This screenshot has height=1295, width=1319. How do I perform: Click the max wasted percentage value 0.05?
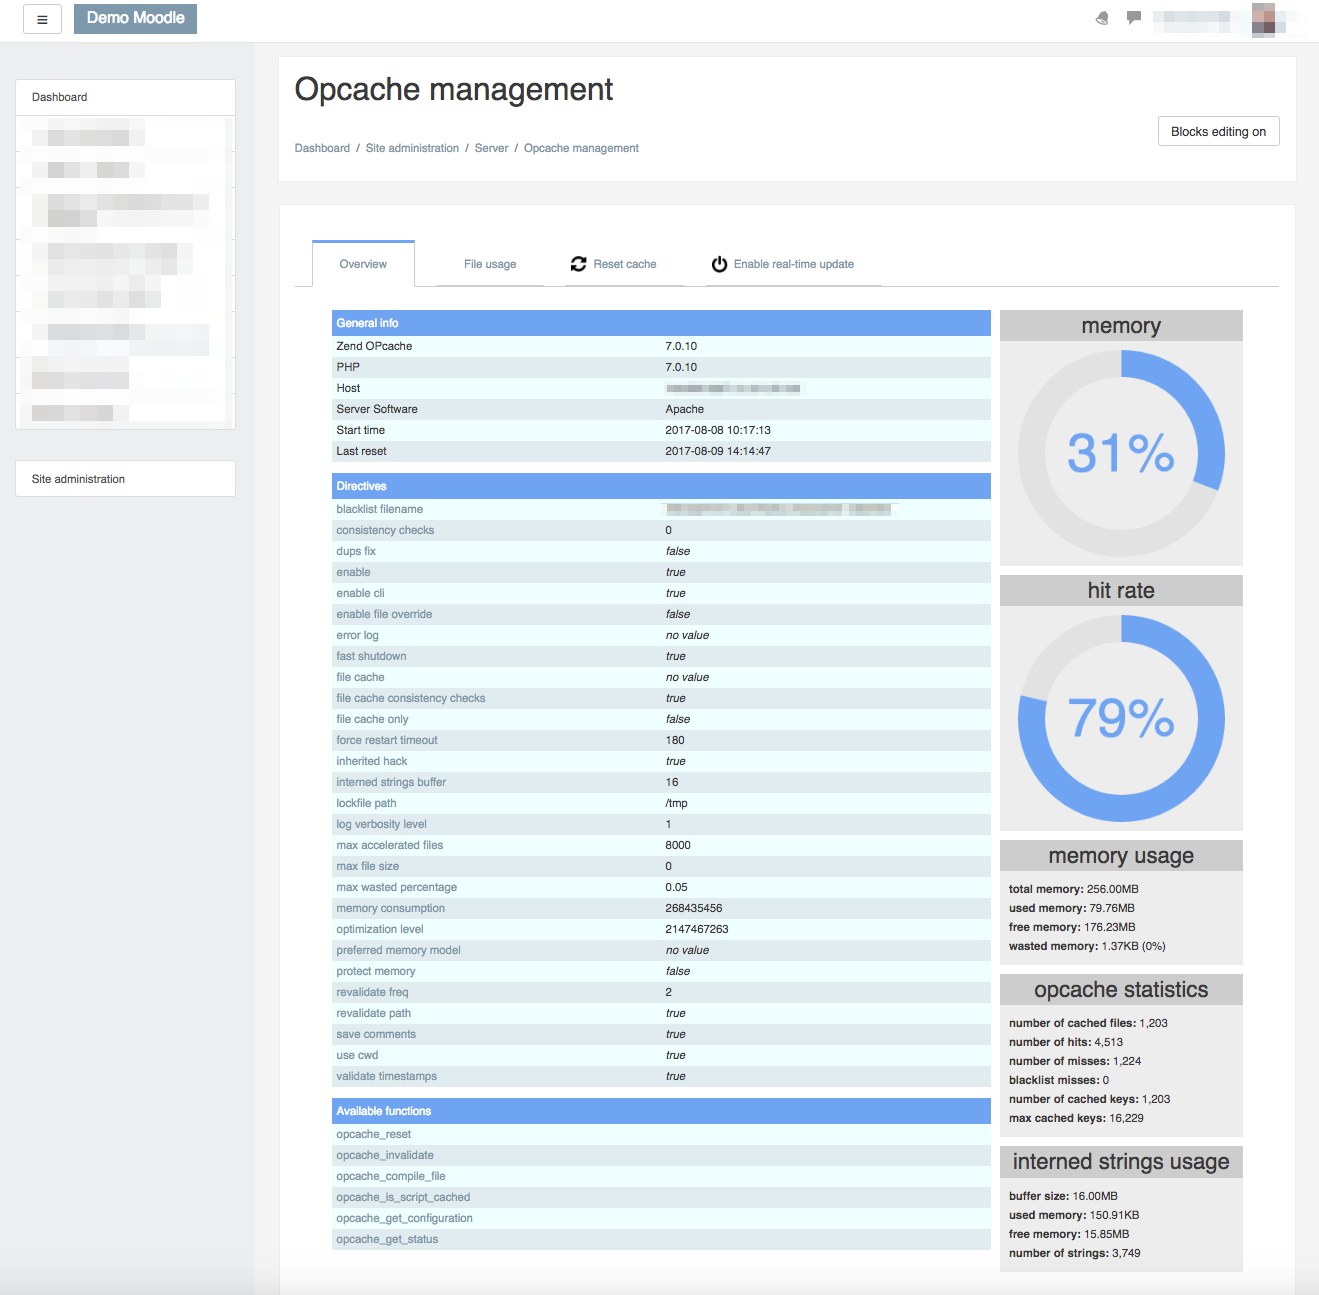coord(677,887)
